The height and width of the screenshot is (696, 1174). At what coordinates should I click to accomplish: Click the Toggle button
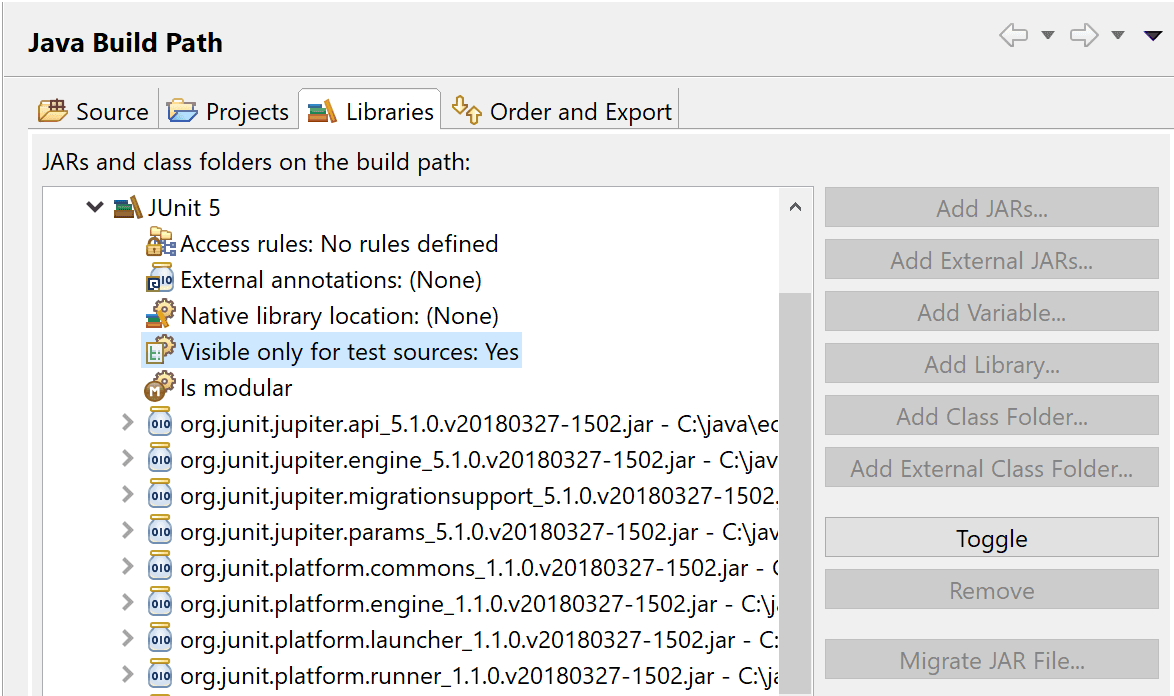tap(992, 537)
